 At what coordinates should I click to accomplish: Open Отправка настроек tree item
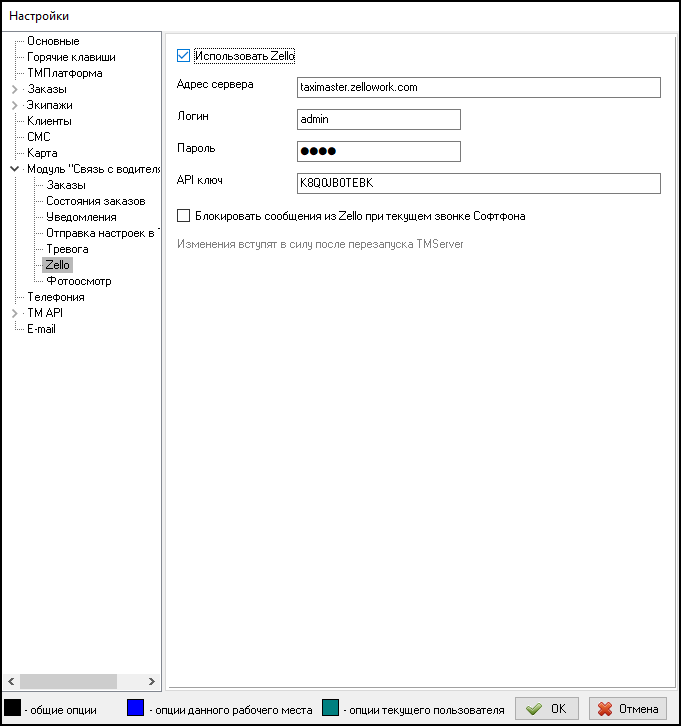pyautogui.click(x=102, y=233)
